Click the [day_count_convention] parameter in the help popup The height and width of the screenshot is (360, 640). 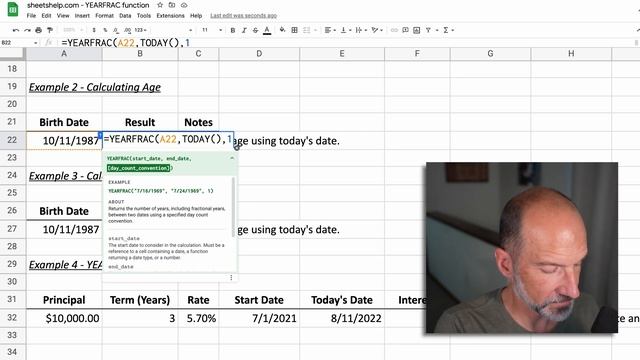point(138,168)
